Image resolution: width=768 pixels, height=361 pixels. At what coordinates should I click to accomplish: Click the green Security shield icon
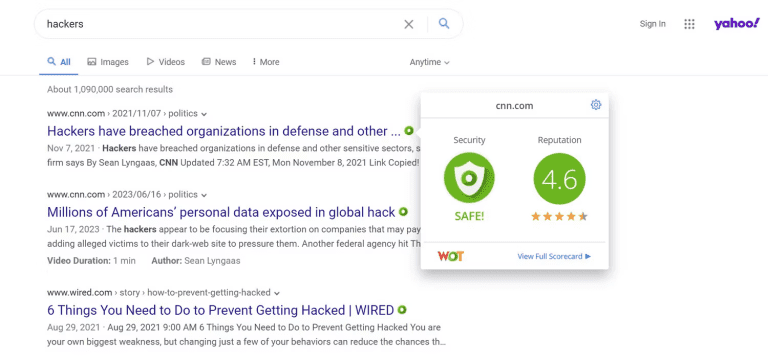tap(469, 178)
